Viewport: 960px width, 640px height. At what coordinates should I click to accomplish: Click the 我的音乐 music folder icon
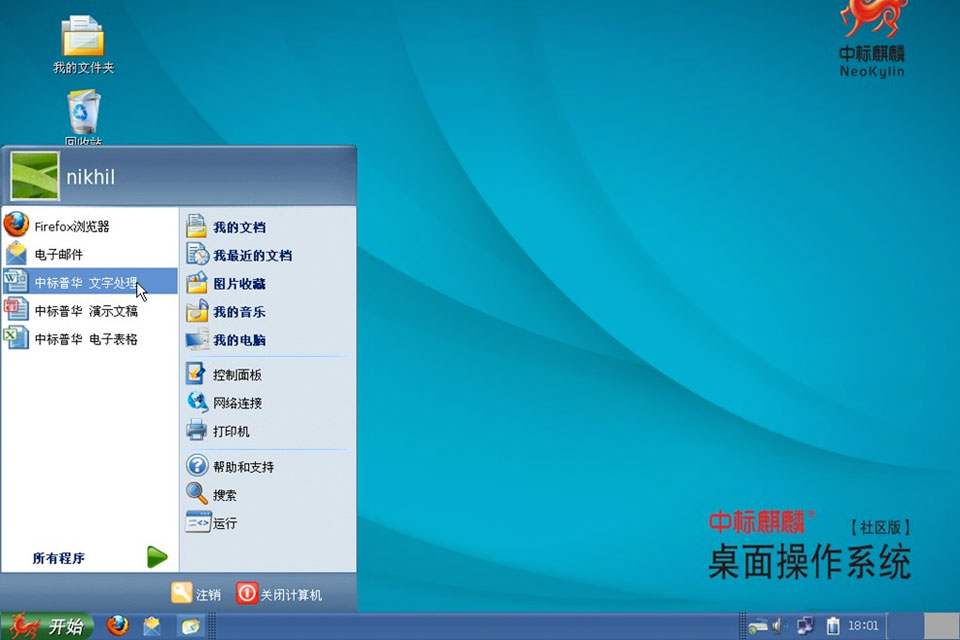[x=197, y=311]
